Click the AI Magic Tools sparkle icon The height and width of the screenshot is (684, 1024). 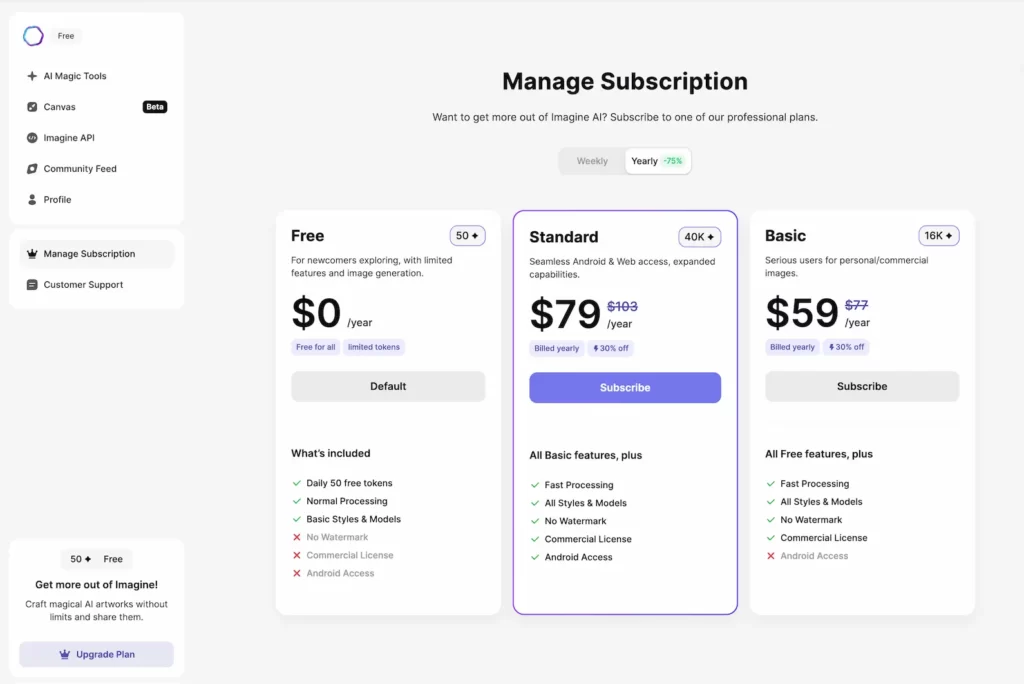tap(32, 76)
